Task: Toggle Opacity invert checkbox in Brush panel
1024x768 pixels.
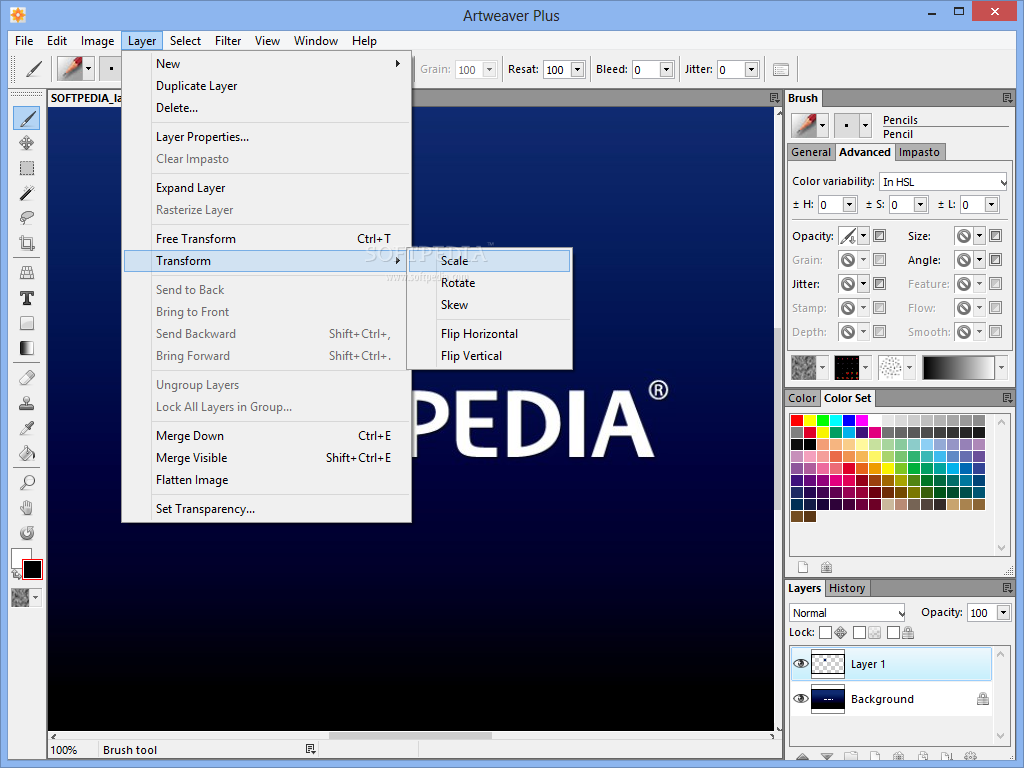Action: click(880, 236)
